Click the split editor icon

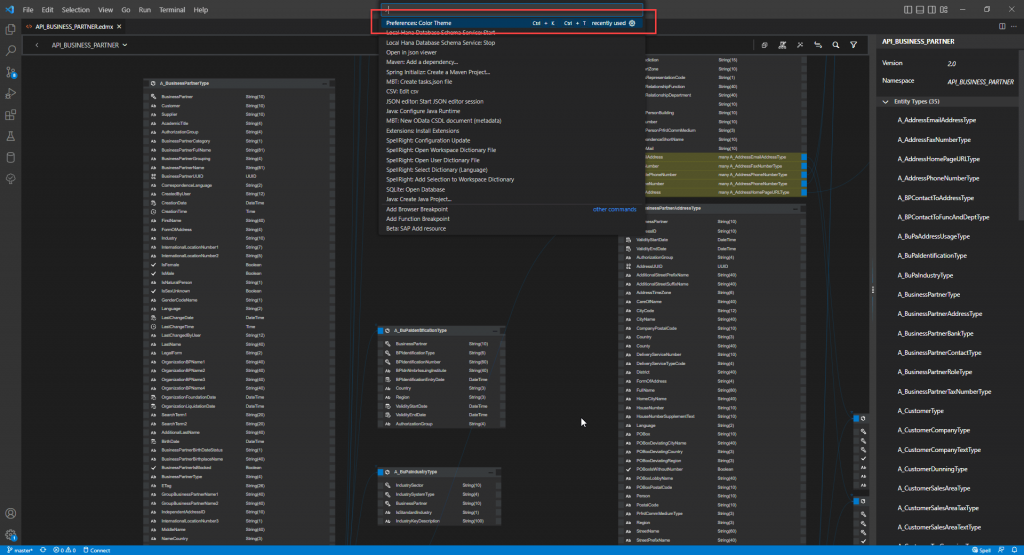tap(1002, 27)
